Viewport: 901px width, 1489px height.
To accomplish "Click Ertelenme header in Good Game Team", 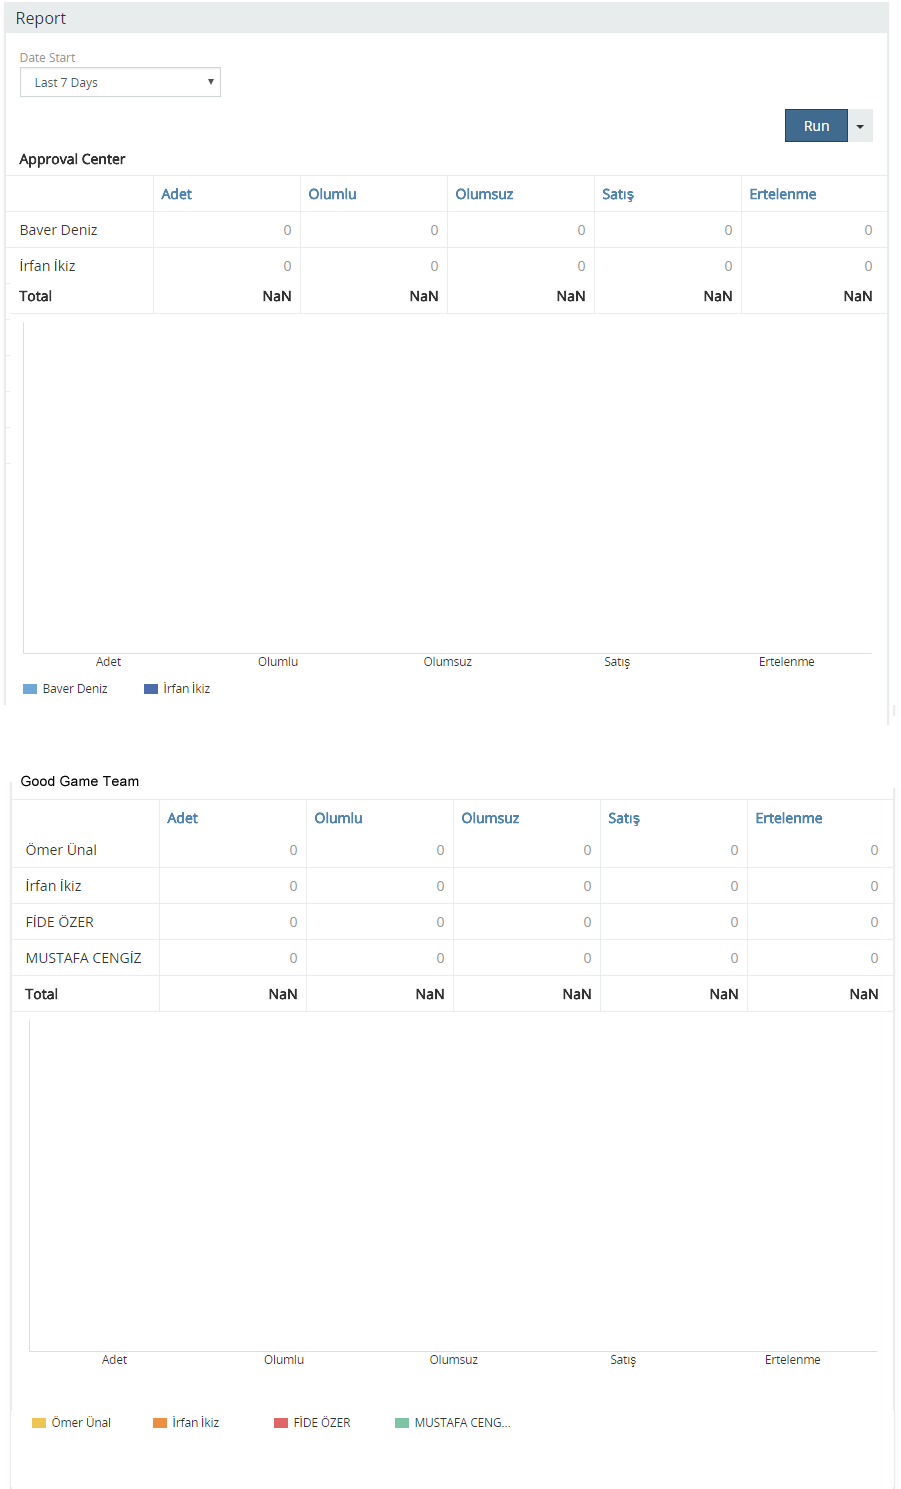I will [x=789, y=818].
